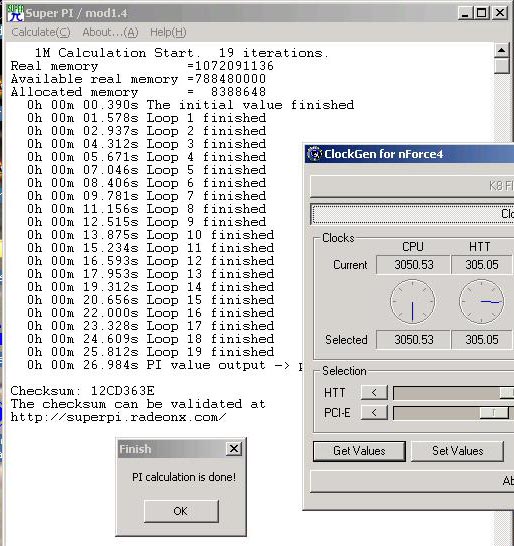Click the ClockGen title bar icon
This screenshot has height=546, width=514.
pos(314,154)
